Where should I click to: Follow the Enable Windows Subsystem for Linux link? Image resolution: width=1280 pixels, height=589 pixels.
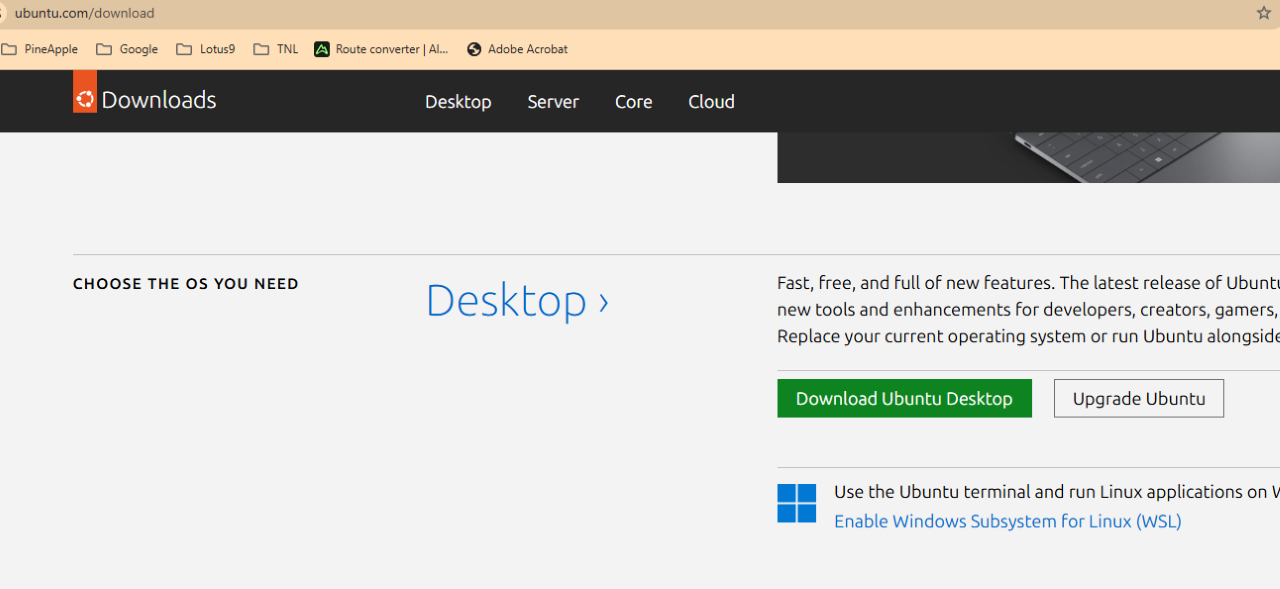[1007, 521]
